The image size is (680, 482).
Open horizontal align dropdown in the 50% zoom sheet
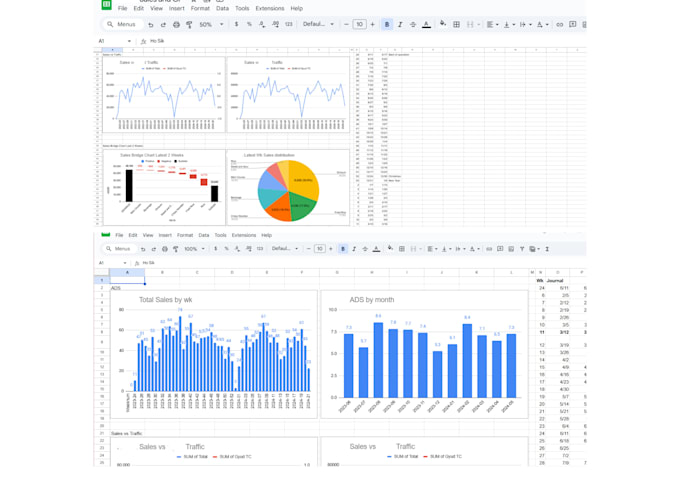coord(492,24)
